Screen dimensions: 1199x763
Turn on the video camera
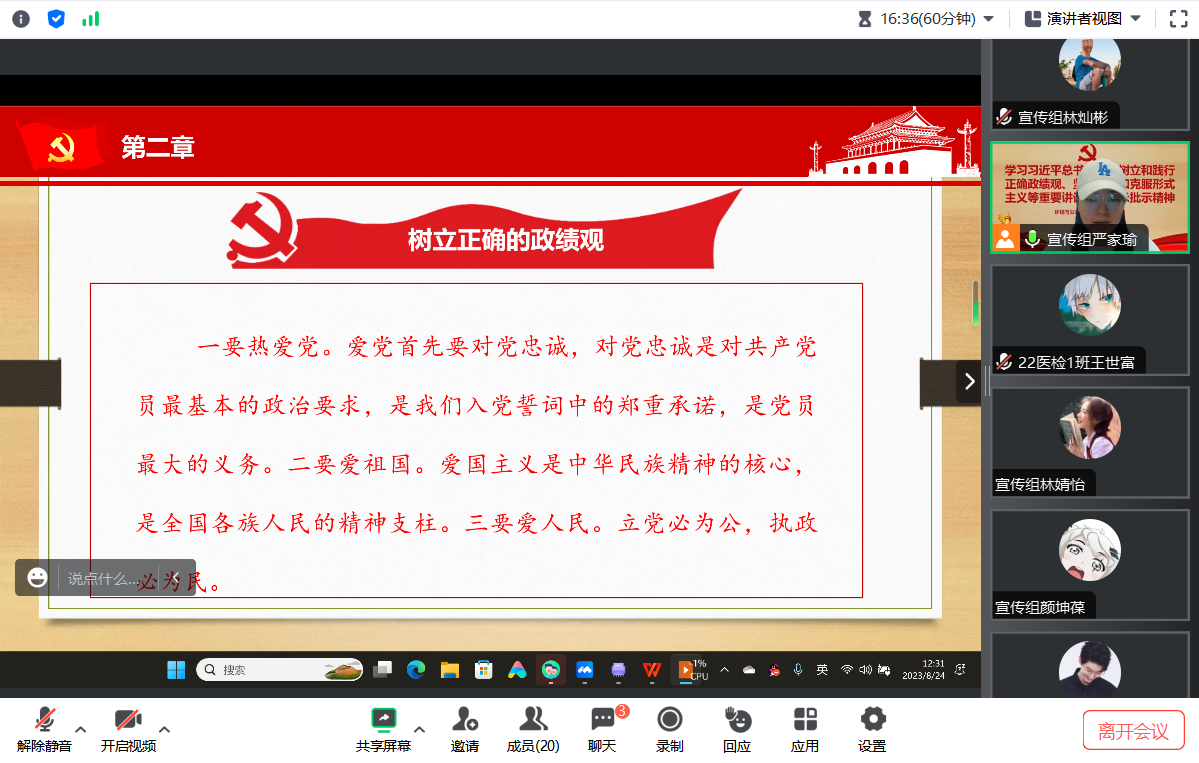[128, 729]
